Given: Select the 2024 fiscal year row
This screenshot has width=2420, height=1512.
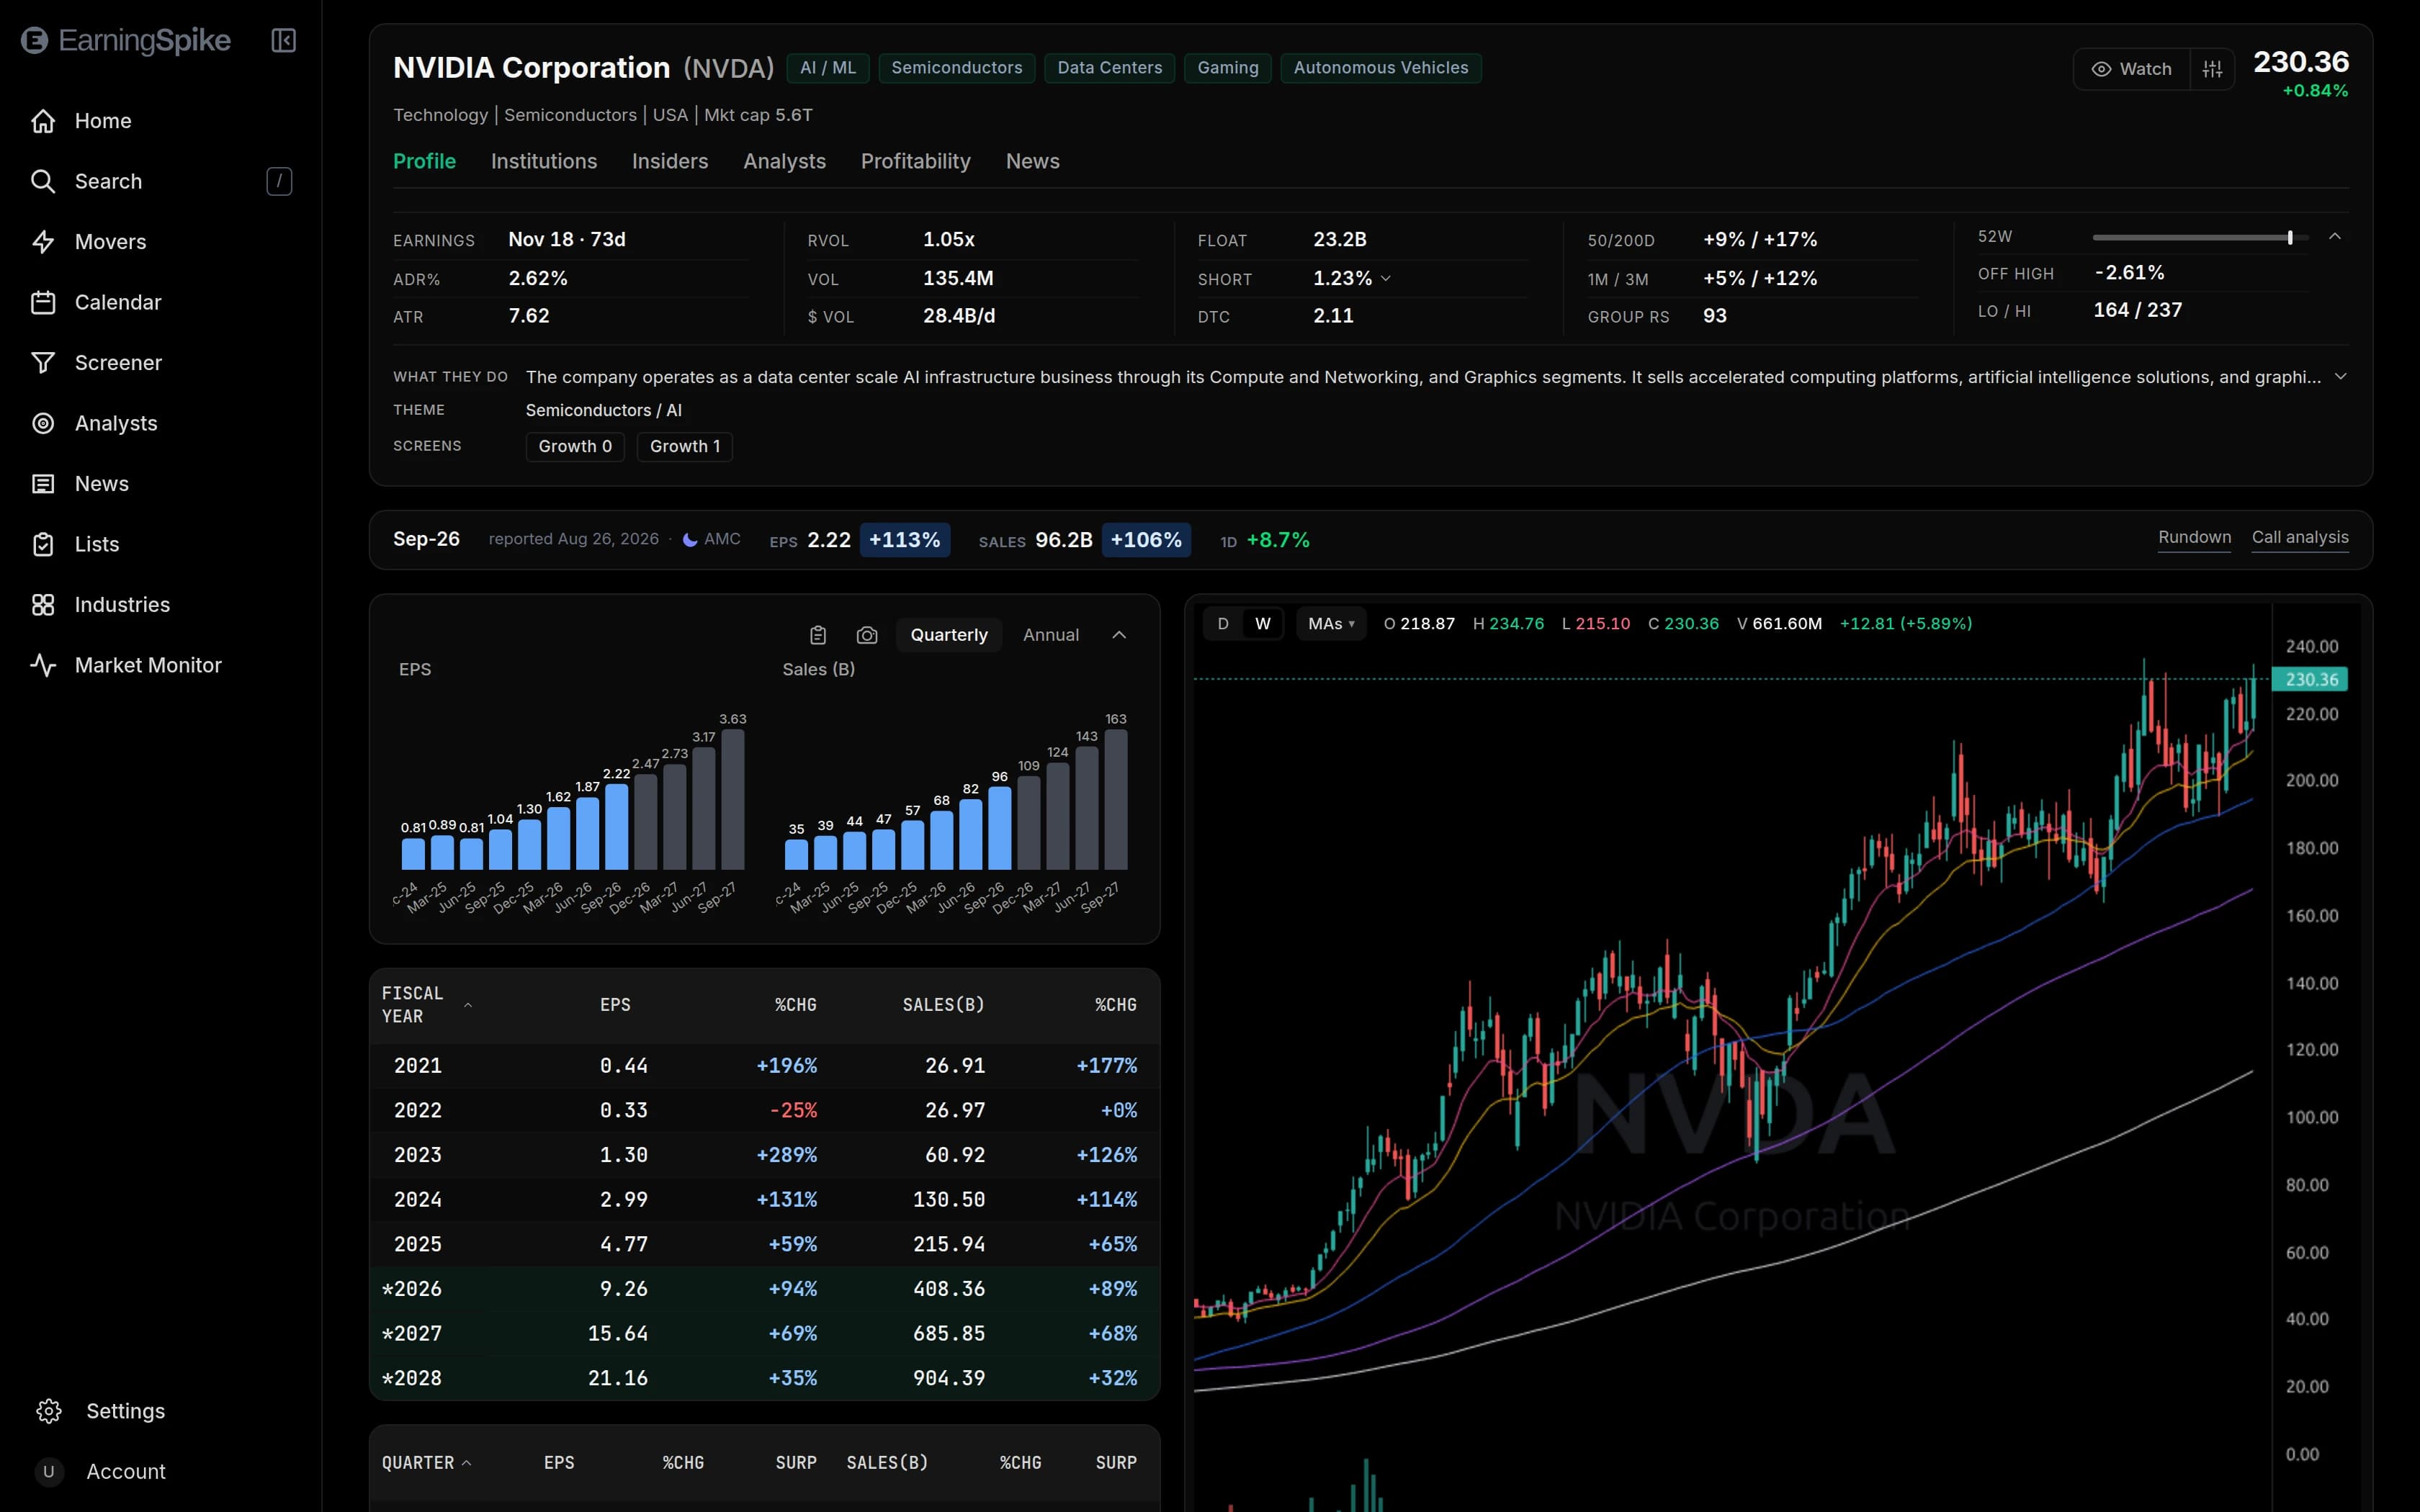Looking at the screenshot, I should coord(765,1200).
